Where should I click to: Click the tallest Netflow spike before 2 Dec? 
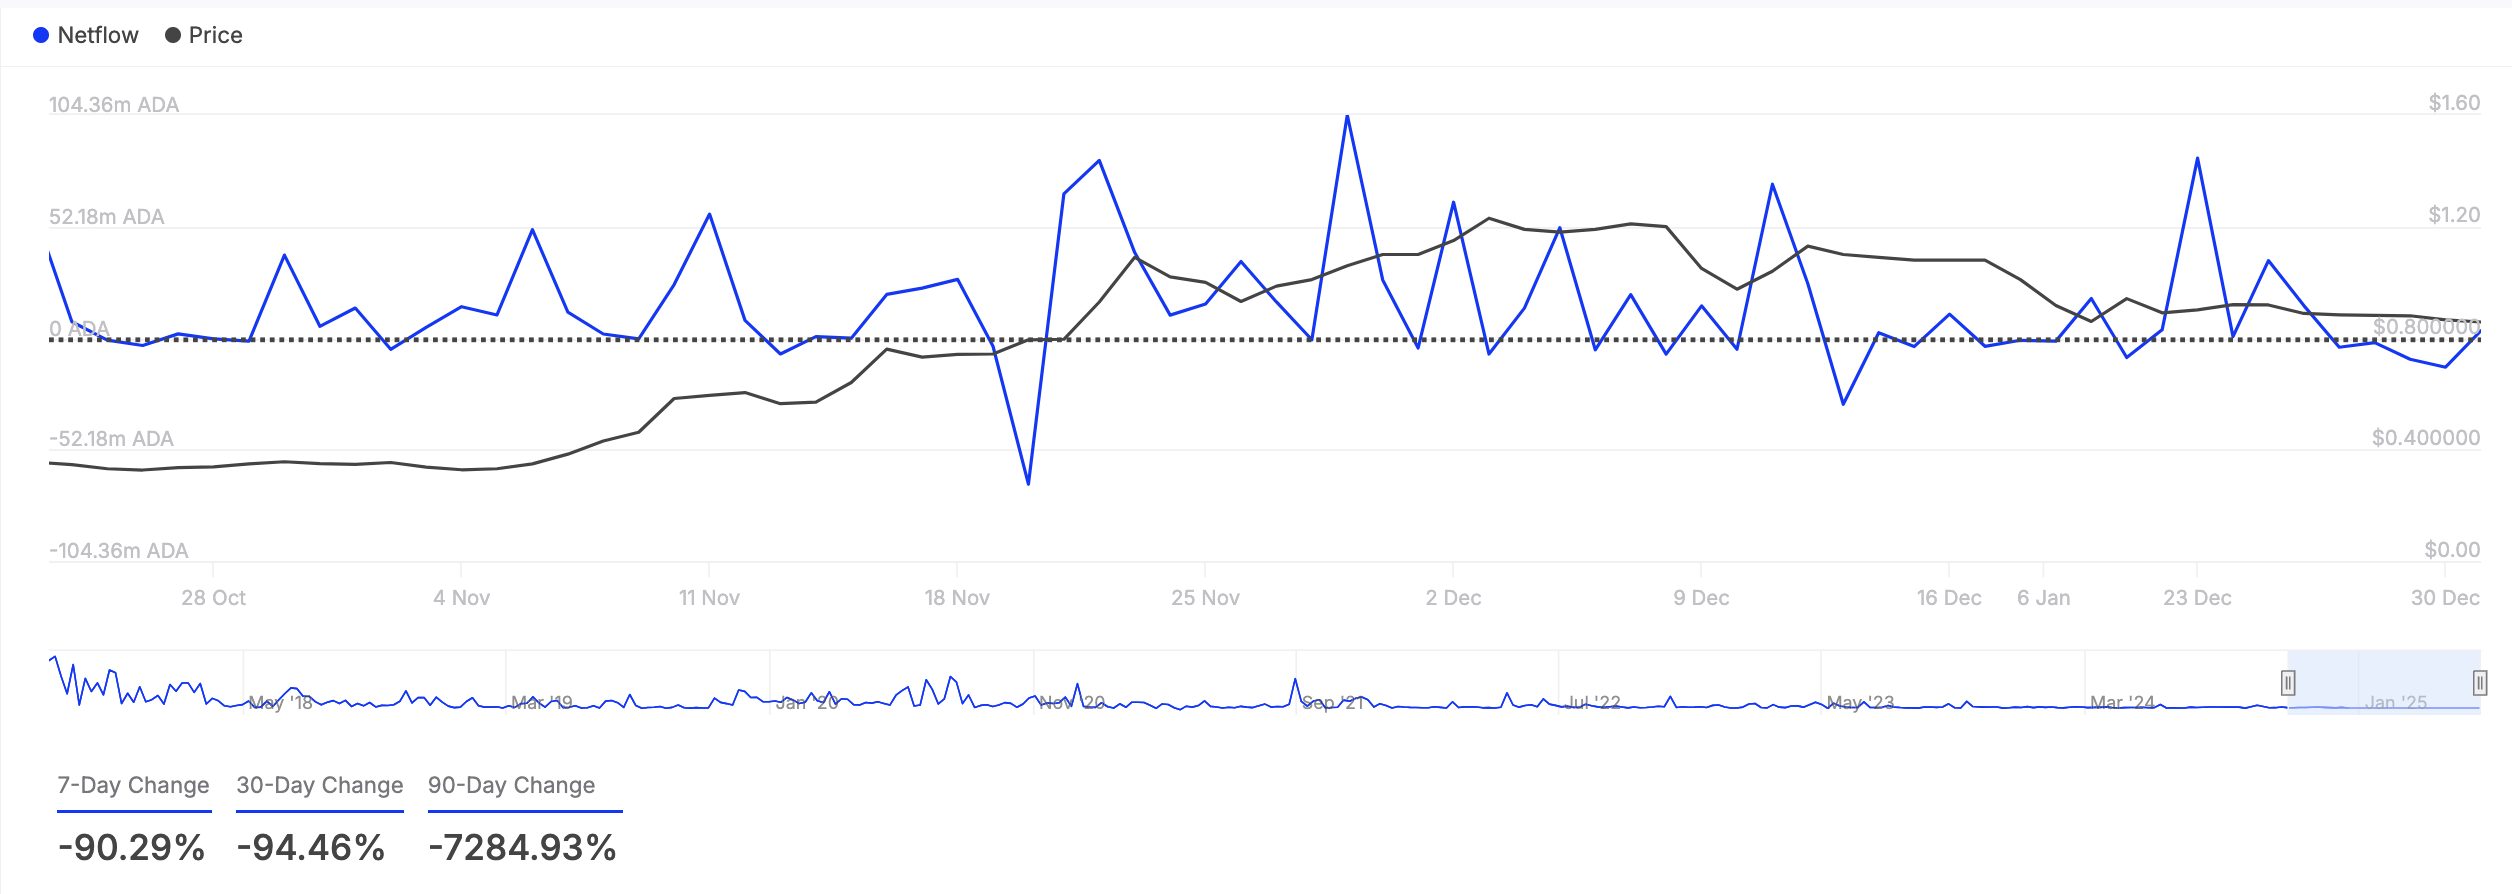[x=1347, y=117]
